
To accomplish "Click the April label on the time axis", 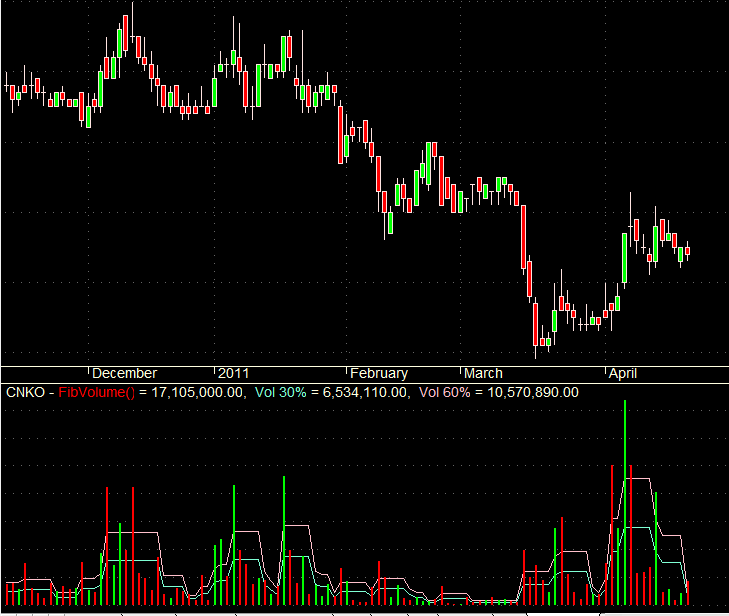I will 623,373.
